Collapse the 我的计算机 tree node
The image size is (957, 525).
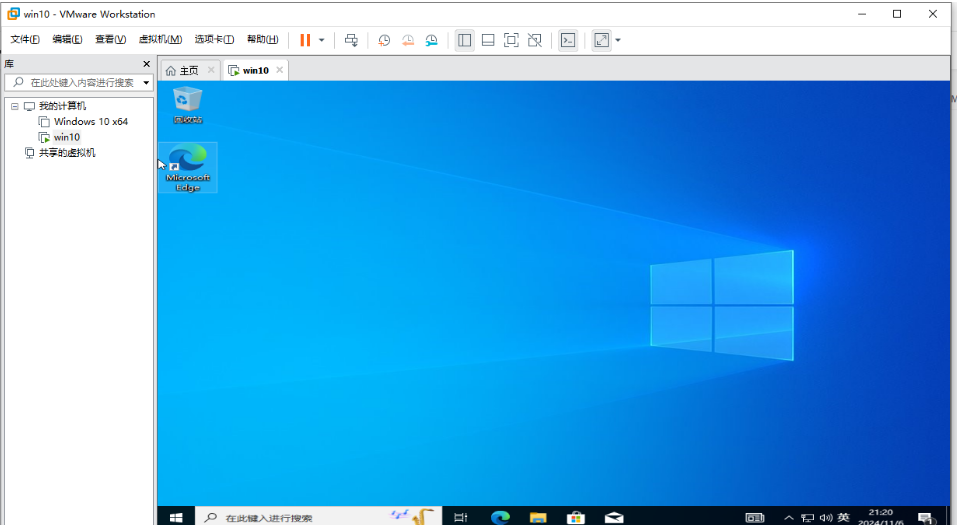(x=15, y=106)
